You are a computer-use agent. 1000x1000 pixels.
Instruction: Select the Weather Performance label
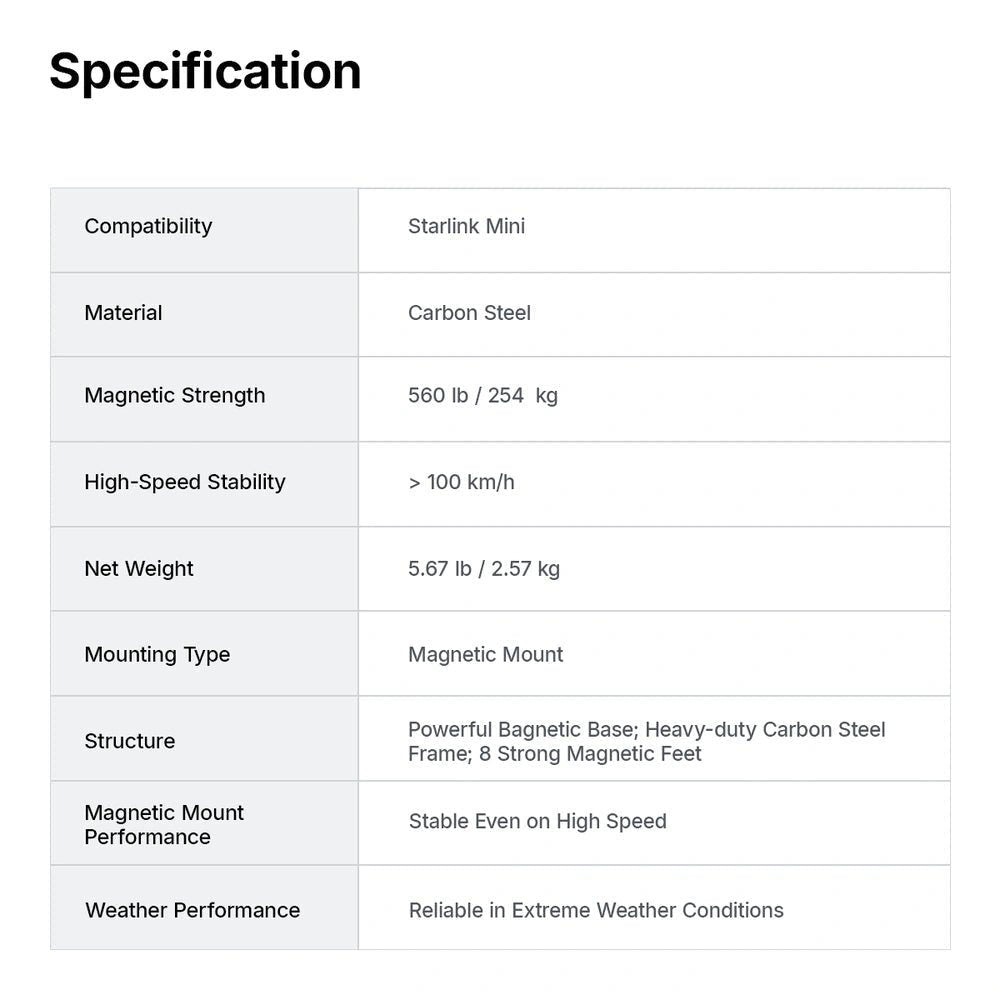[193, 910]
